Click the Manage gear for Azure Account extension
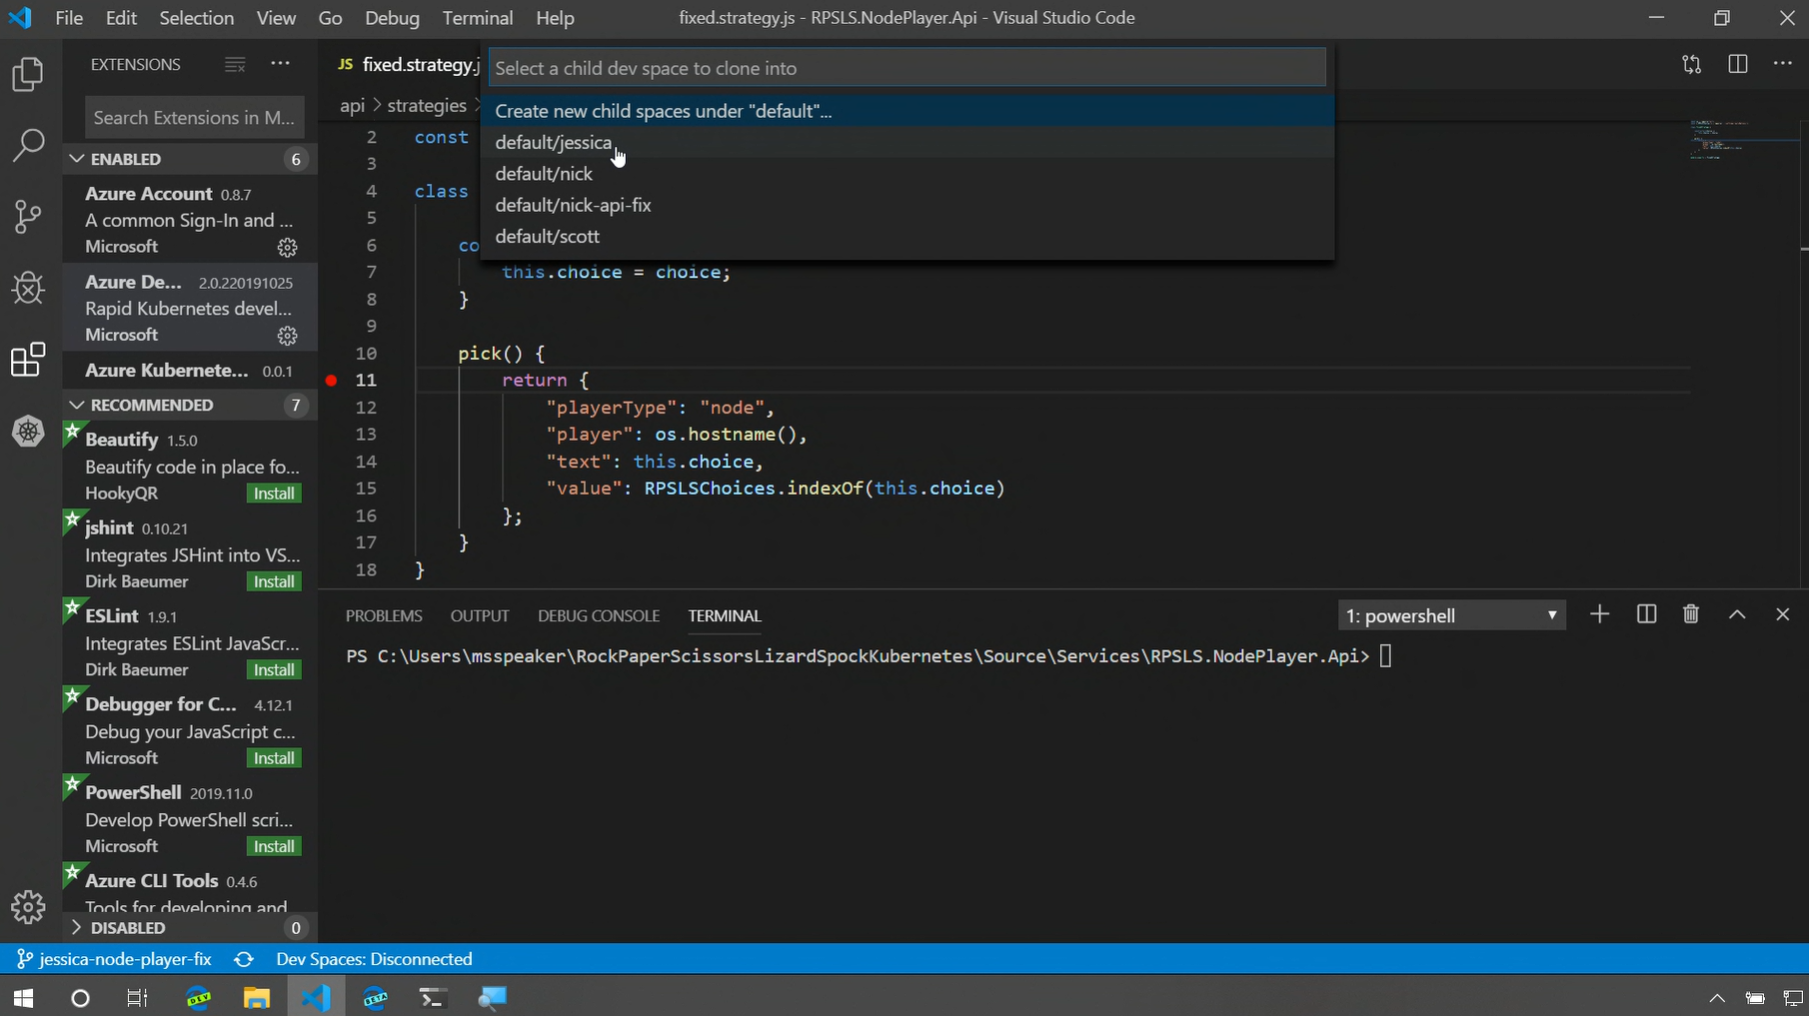 point(287,247)
